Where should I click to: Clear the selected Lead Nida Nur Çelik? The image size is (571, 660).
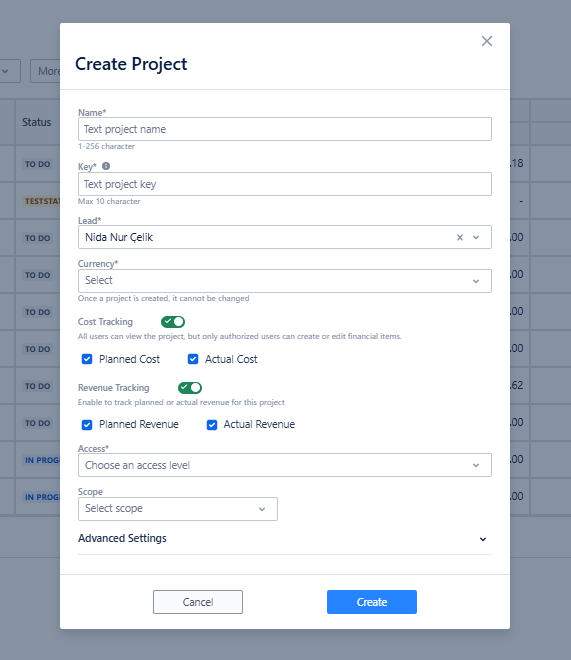coord(460,237)
